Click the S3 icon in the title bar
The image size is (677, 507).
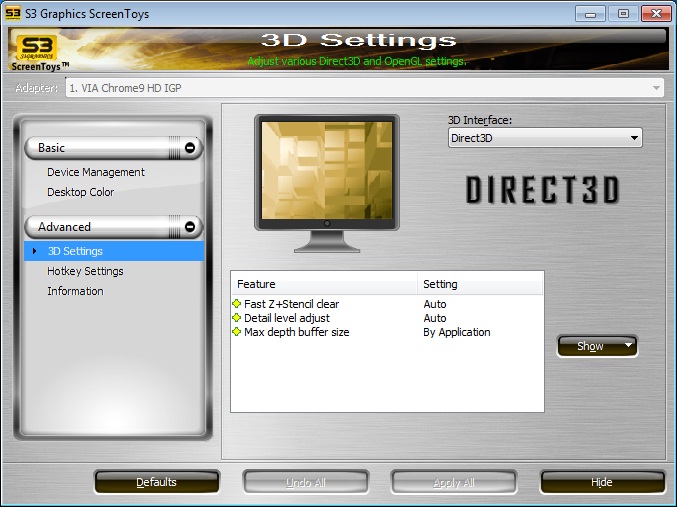[x=13, y=13]
